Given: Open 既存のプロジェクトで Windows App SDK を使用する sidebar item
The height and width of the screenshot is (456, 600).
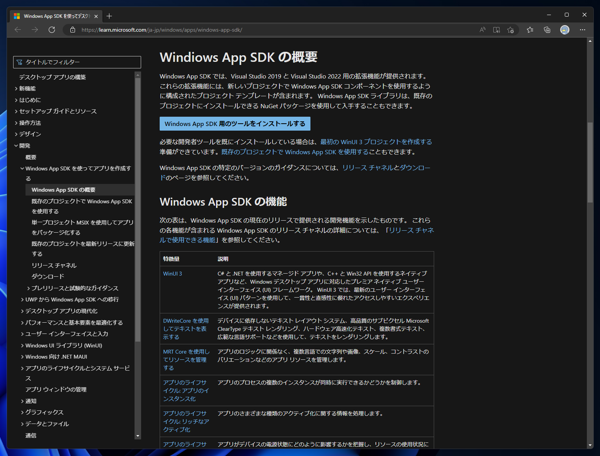Looking at the screenshot, I should click(82, 206).
